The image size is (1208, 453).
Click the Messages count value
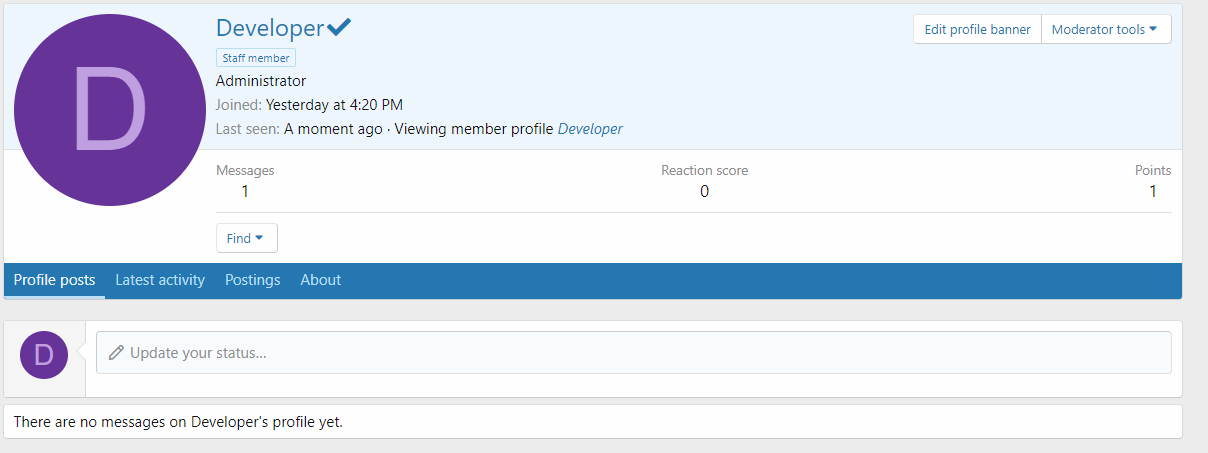click(x=245, y=191)
